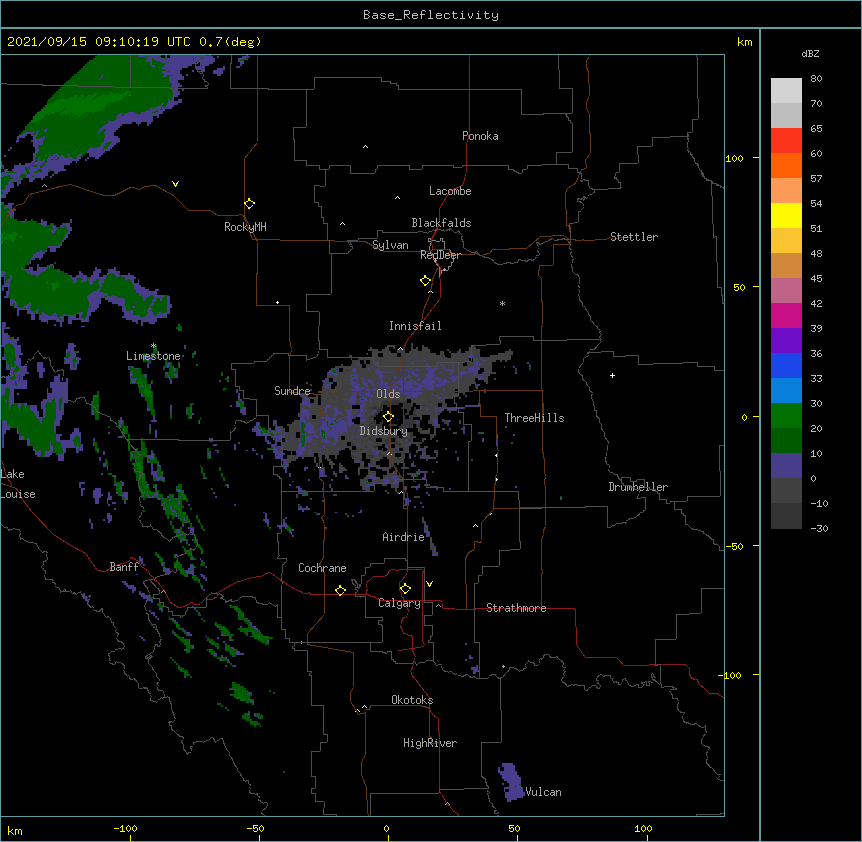Image resolution: width=862 pixels, height=842 pixels.
Task: Click the Olds city label
Action: tap(388, 394)
